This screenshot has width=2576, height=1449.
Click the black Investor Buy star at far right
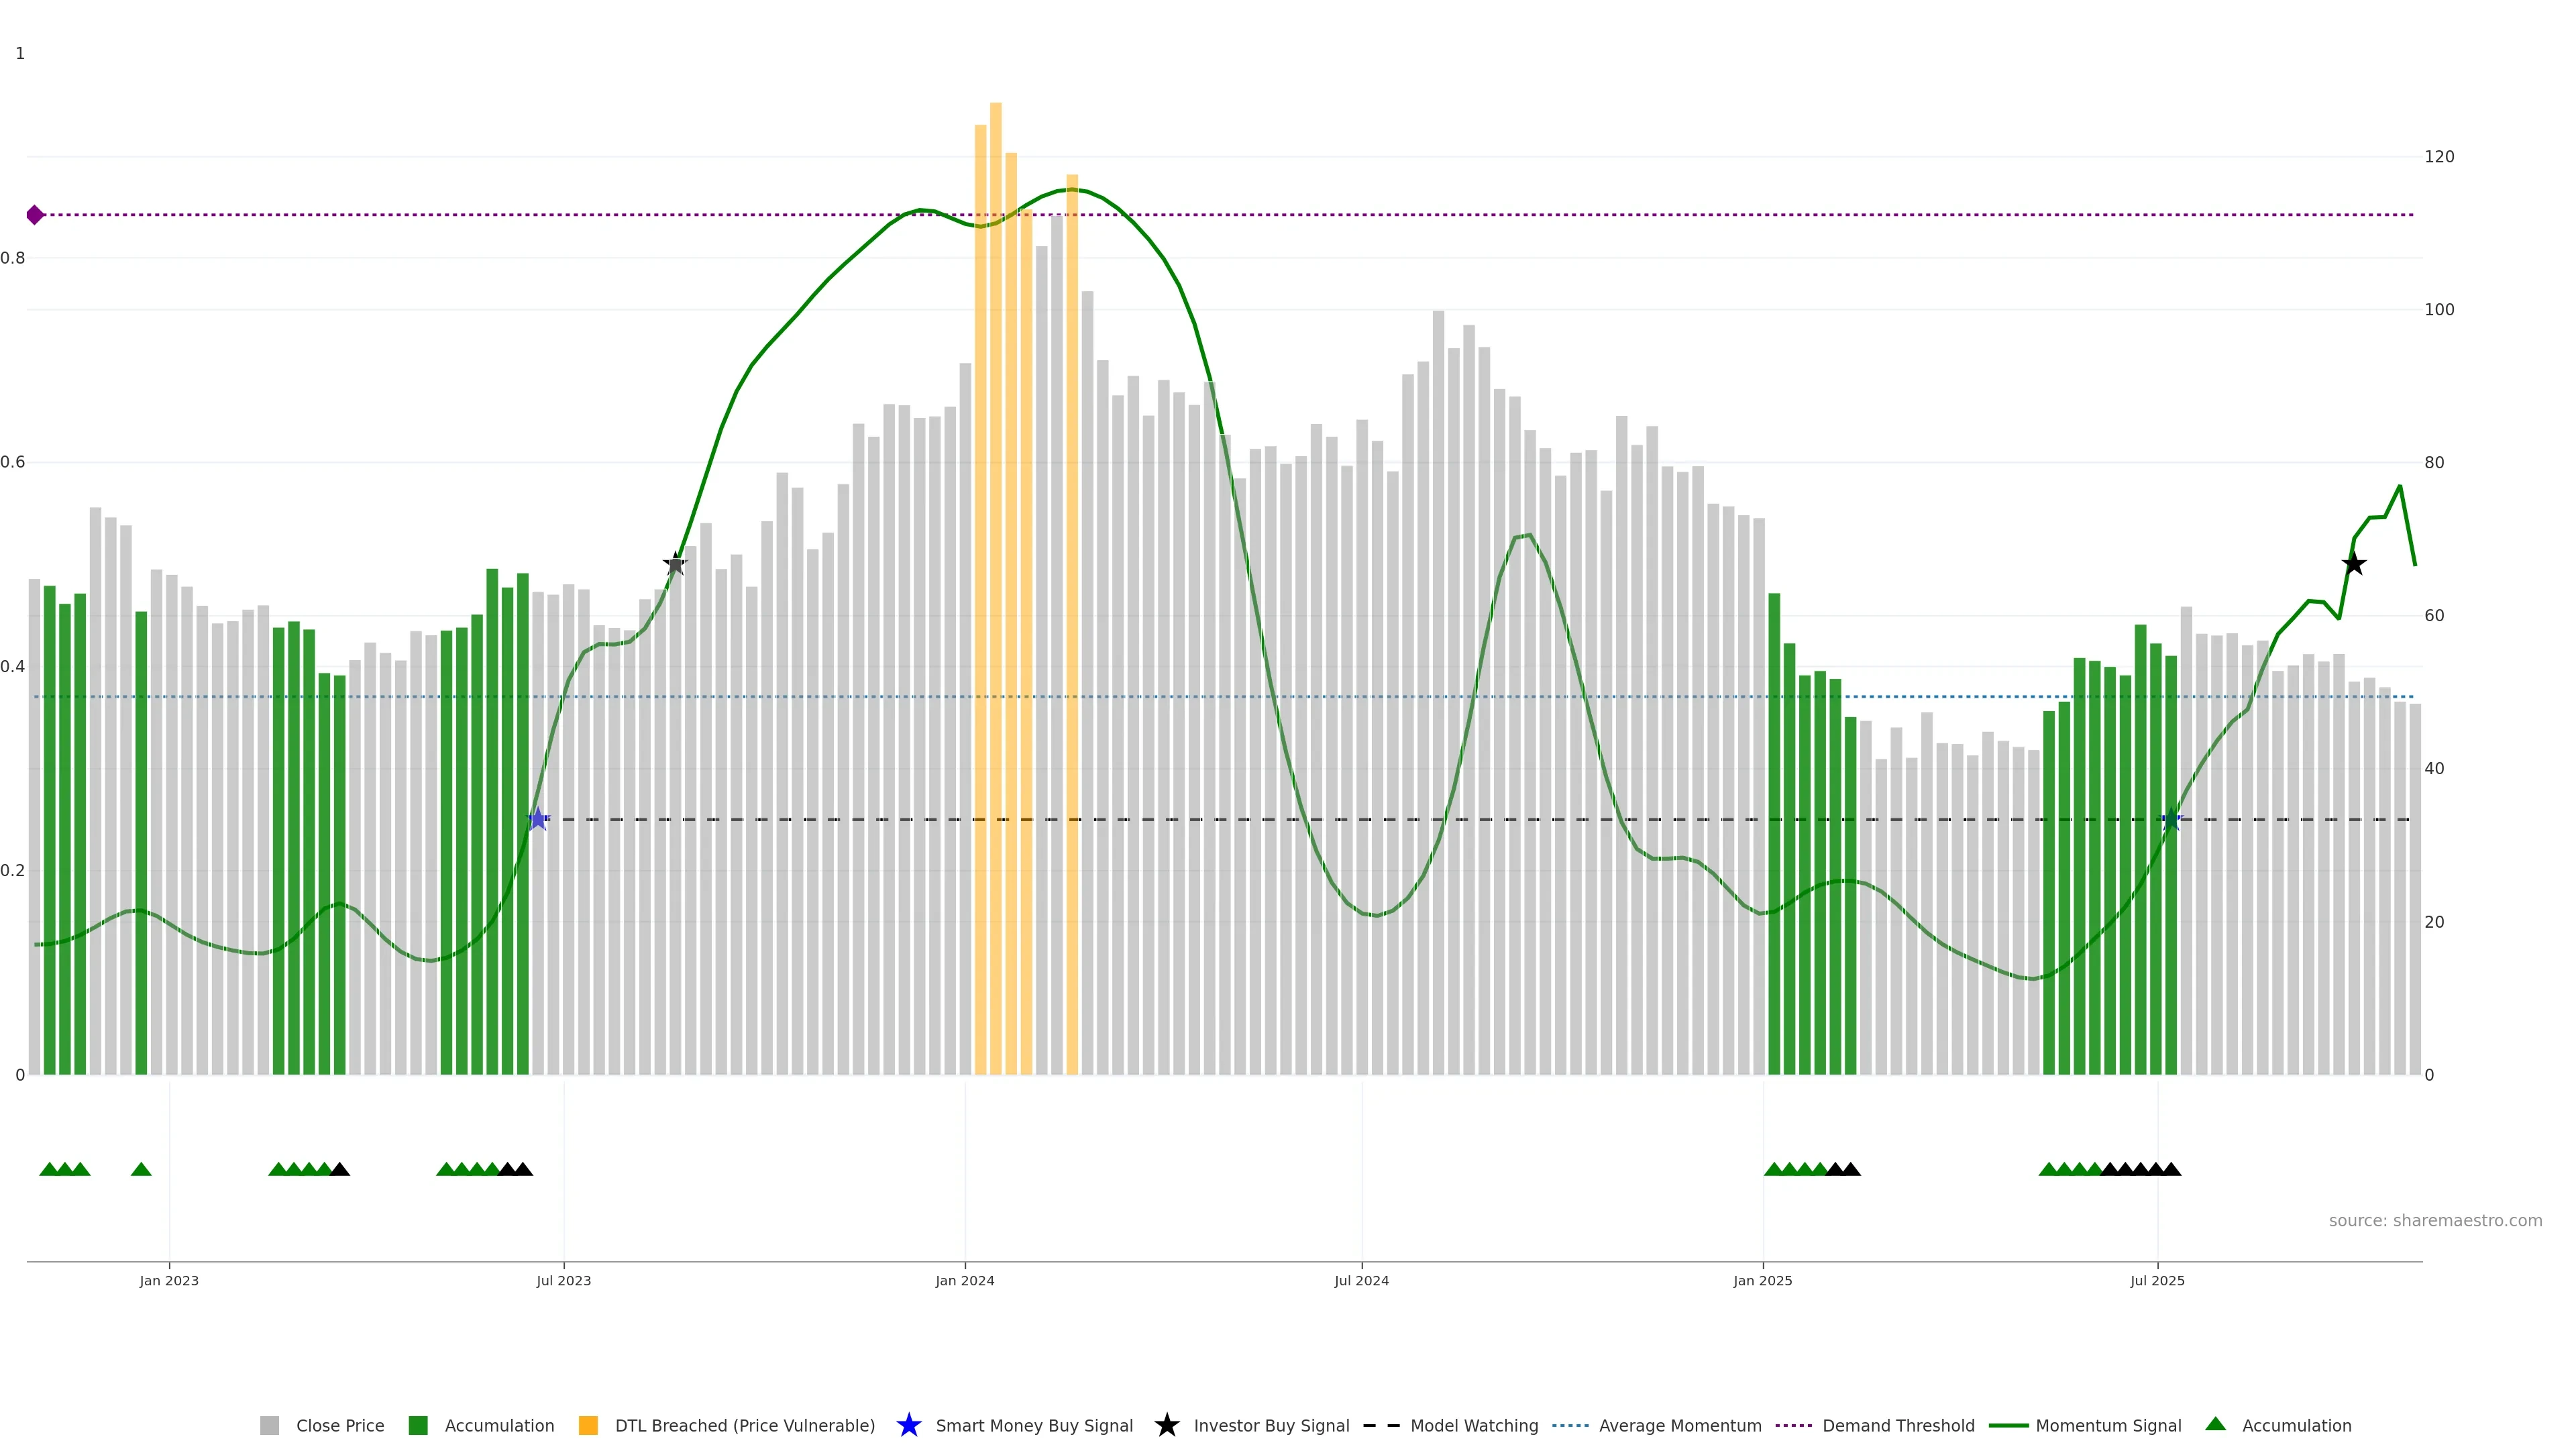point(2354,564)
